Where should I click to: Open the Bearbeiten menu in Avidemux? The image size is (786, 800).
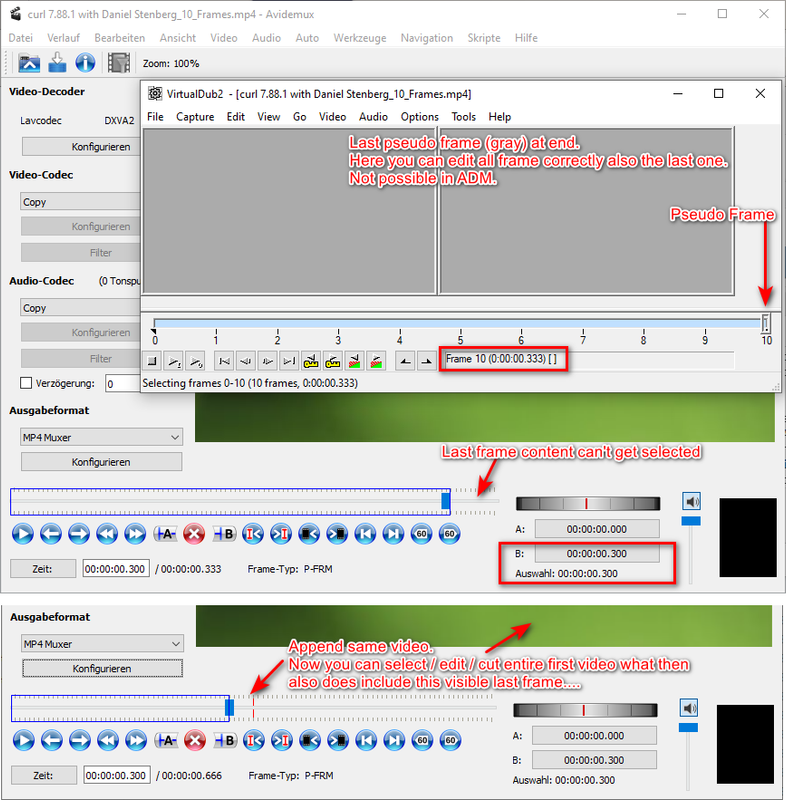119,38
